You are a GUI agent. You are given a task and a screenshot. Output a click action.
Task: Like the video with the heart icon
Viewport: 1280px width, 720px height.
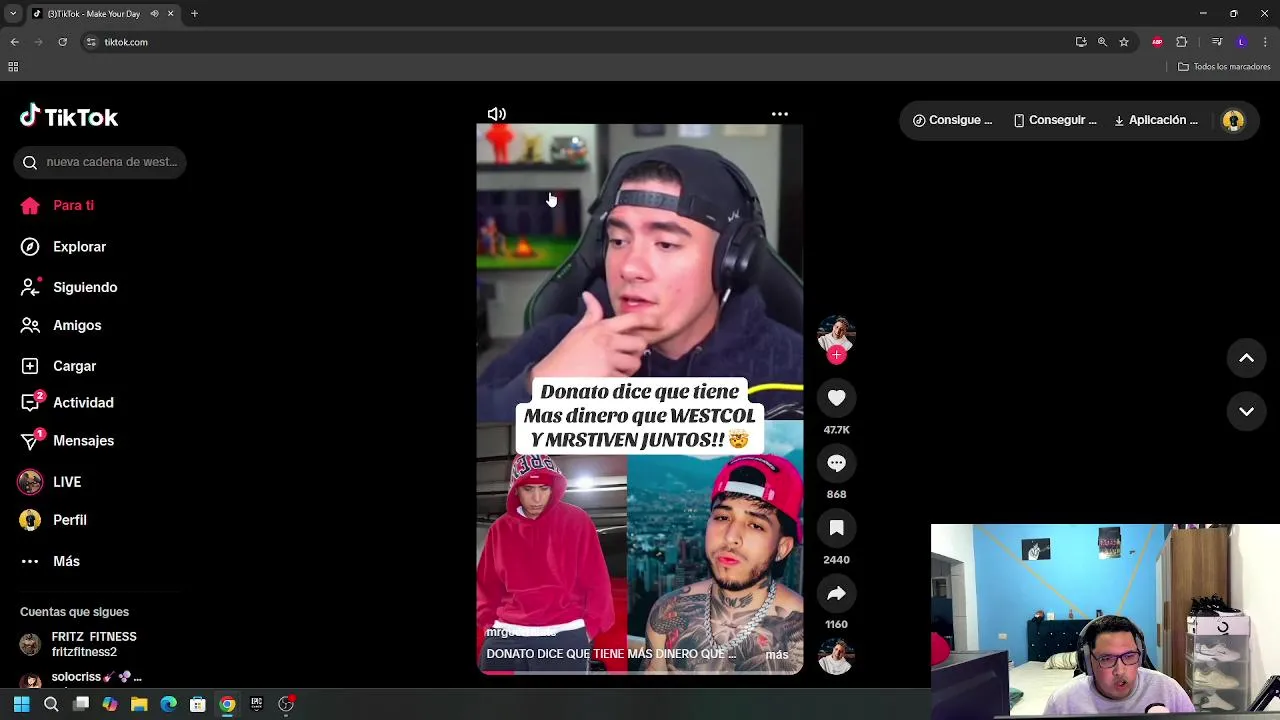click(836, 398)
